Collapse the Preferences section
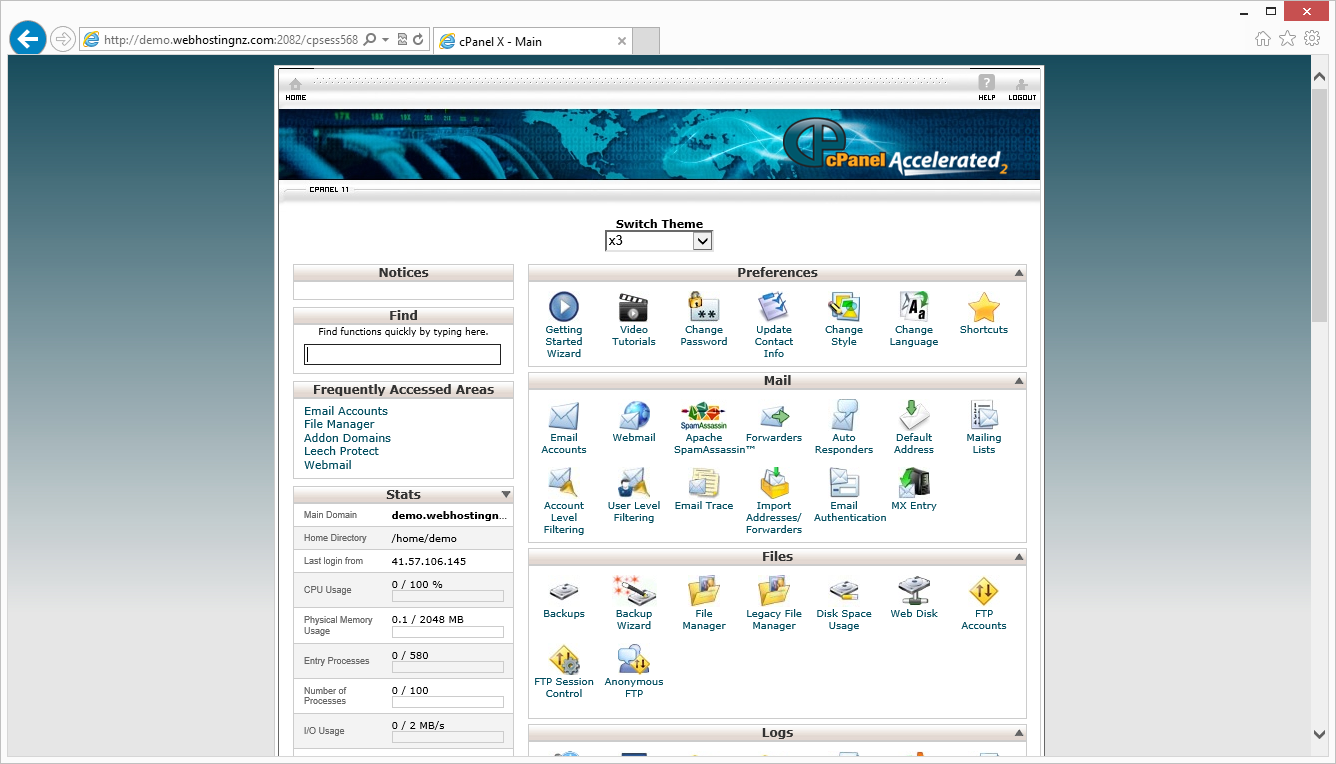Screen dimensions: 1336x764 [x=1018, y=273]
